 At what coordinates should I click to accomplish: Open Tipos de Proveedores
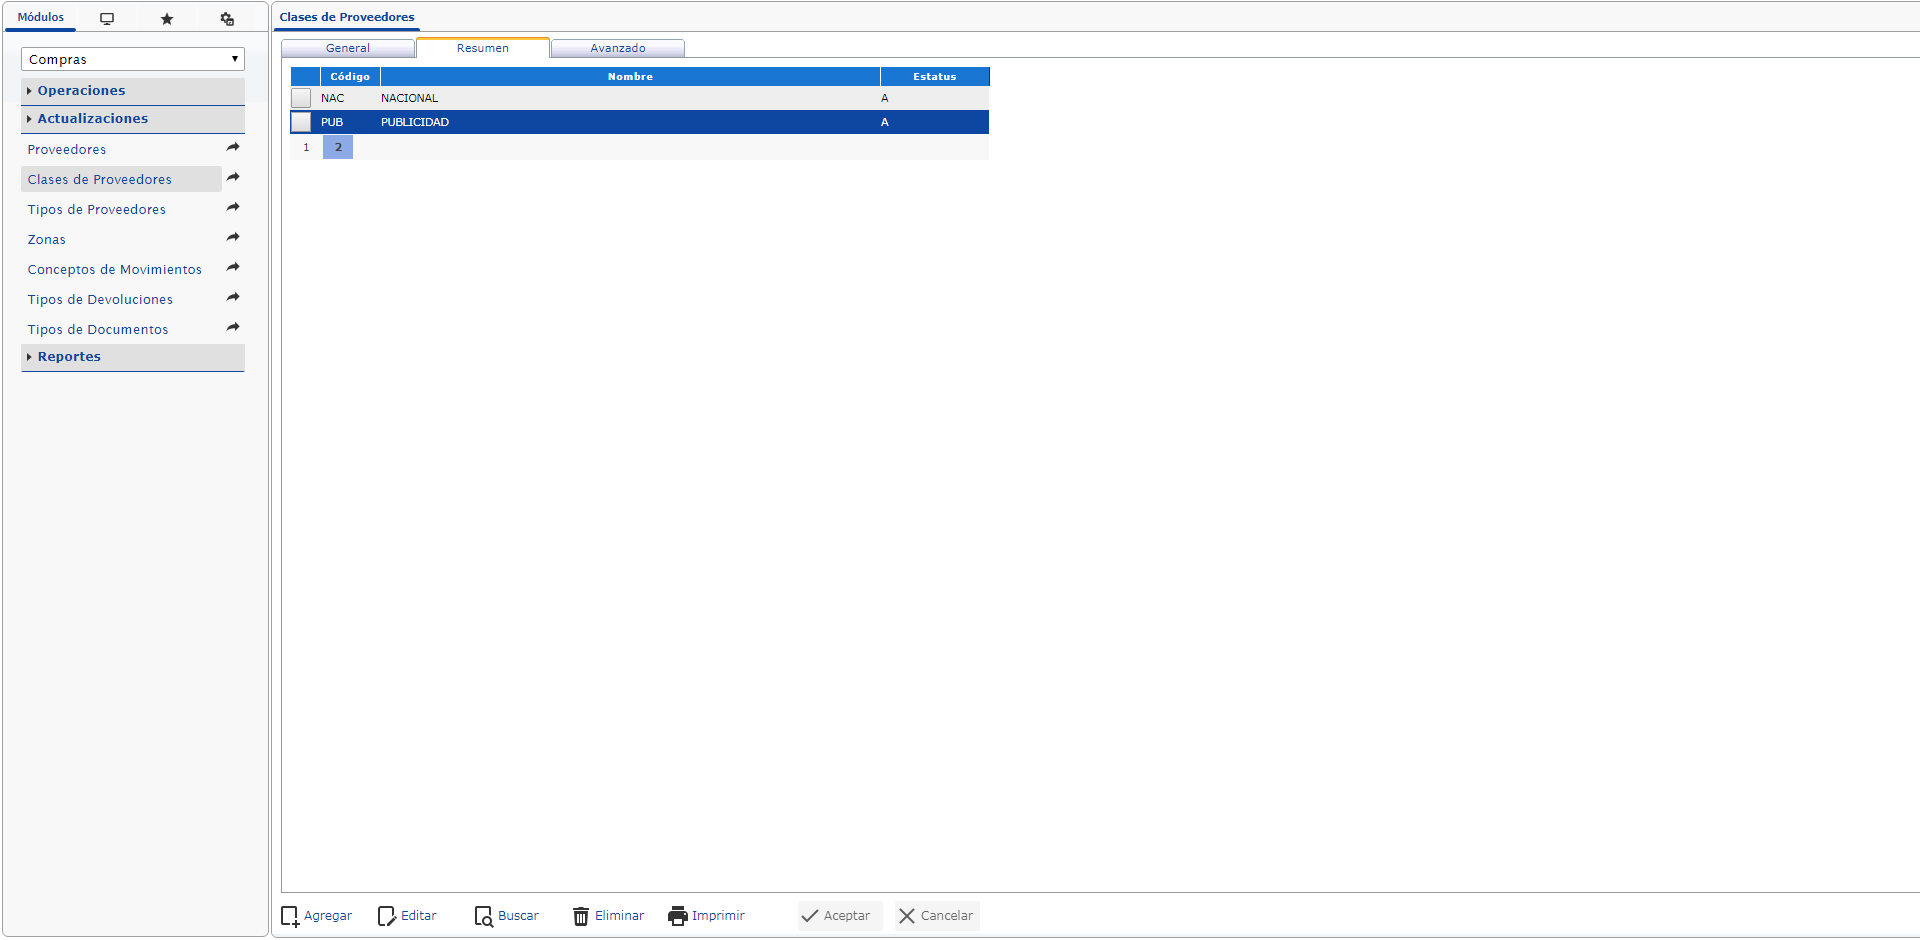(97, 209)
